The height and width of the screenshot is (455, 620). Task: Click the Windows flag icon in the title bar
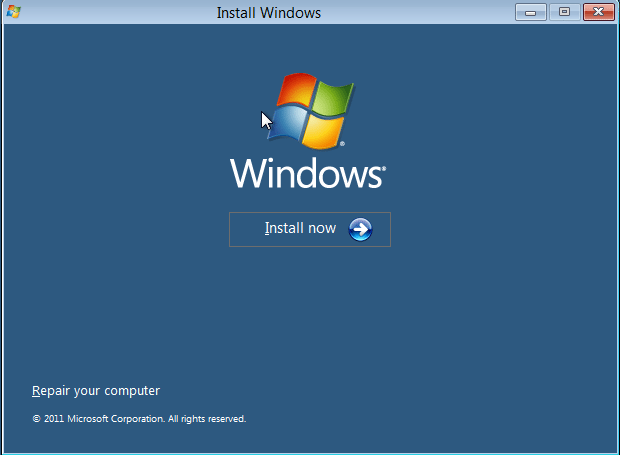[13, 12]
